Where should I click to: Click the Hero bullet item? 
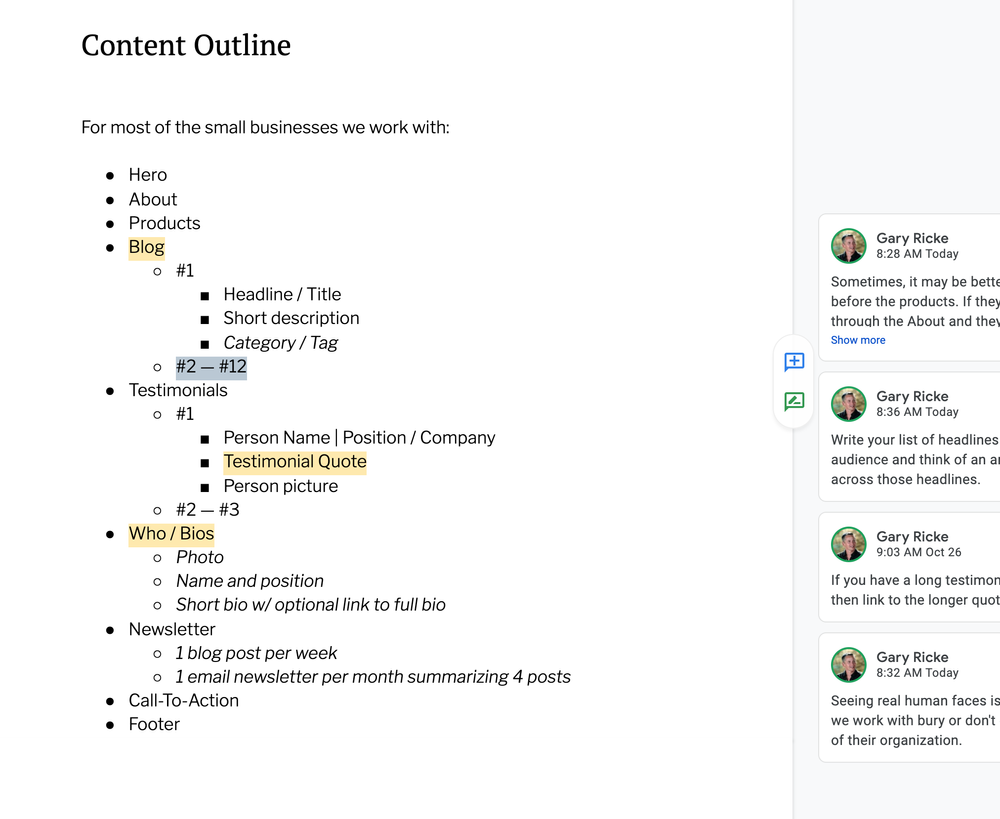coord(148,175)
